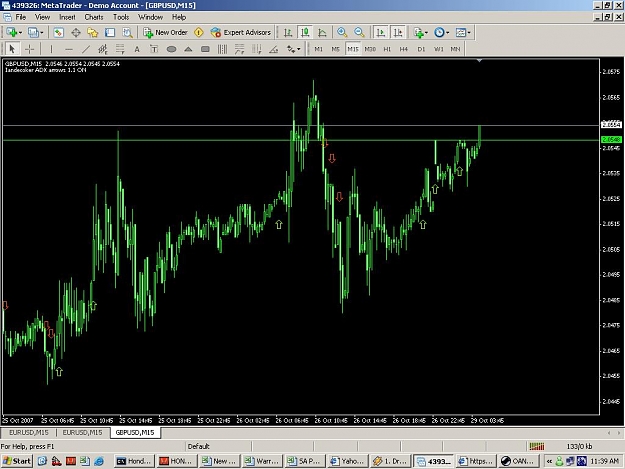Zoom out on the chart
Image resolution: width=625 pixels, height=469 pixels.
pyautogui.click(x=359, y=32)
